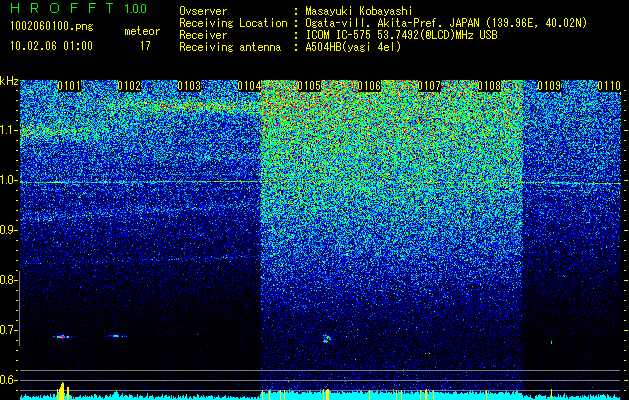Click the 0.6 frequency axis label
The image size is (629, 400).
click(7, 380)
